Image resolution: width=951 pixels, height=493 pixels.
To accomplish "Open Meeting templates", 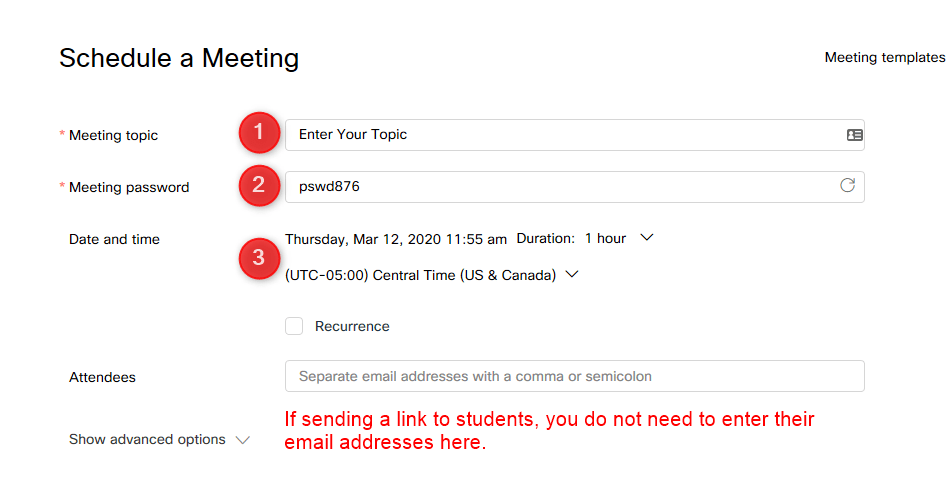I will [885, 58].
